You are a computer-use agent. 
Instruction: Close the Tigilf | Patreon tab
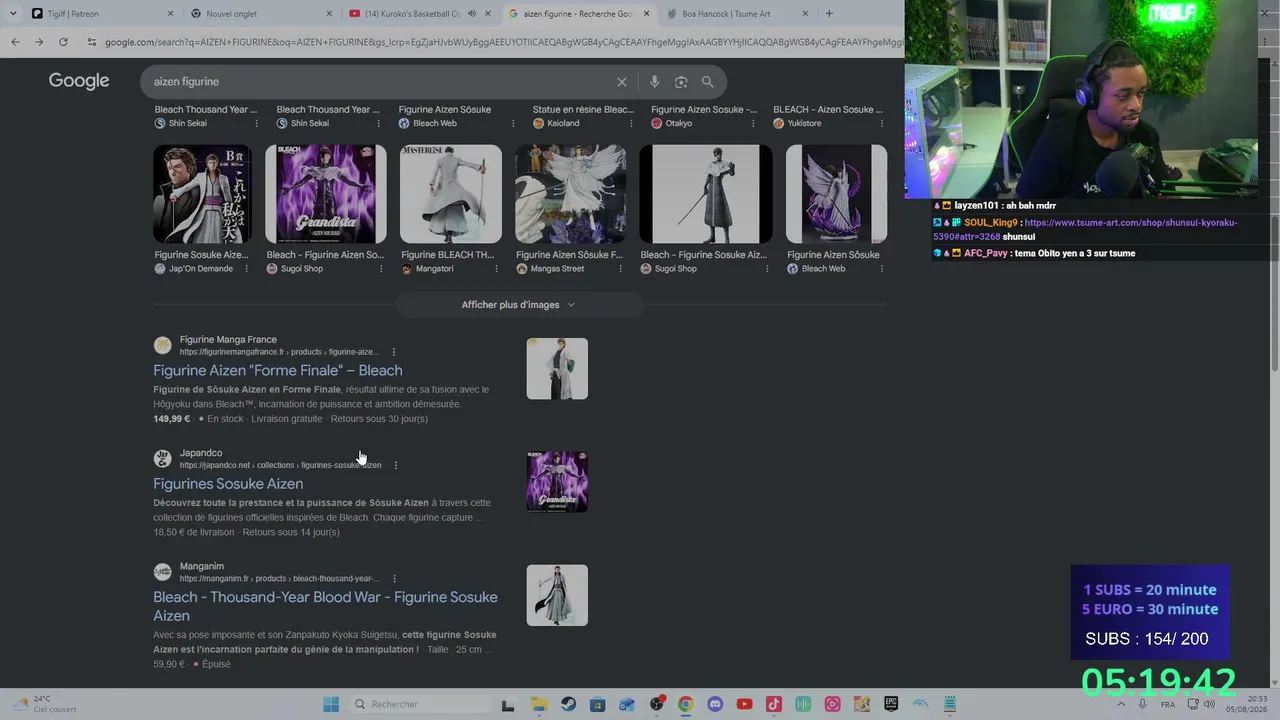pos(170,14)
